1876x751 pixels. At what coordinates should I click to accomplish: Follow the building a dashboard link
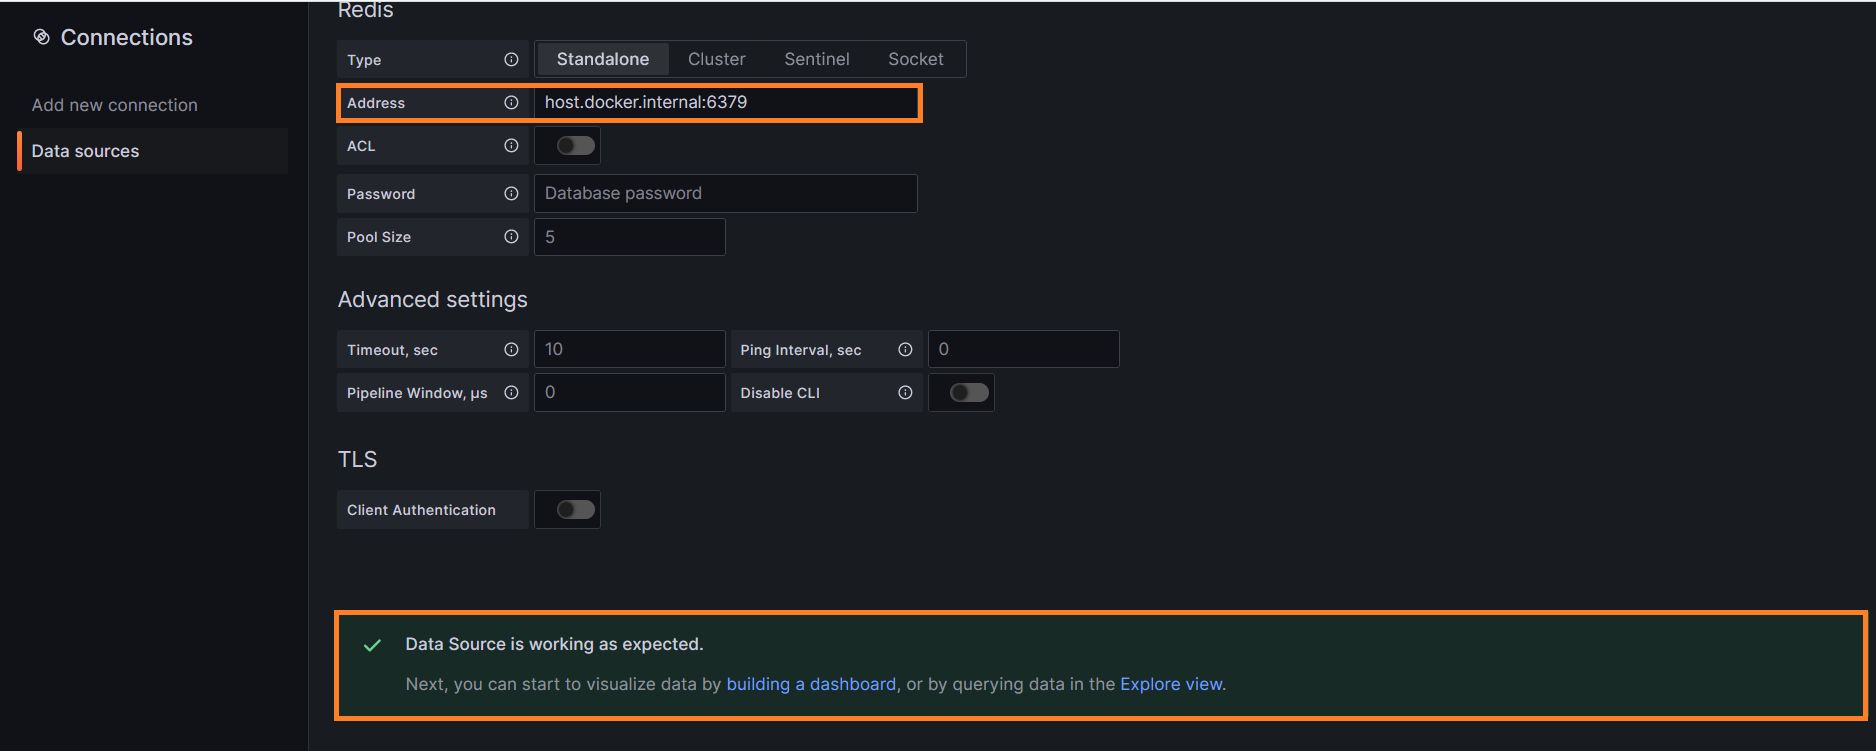(810, 684)
